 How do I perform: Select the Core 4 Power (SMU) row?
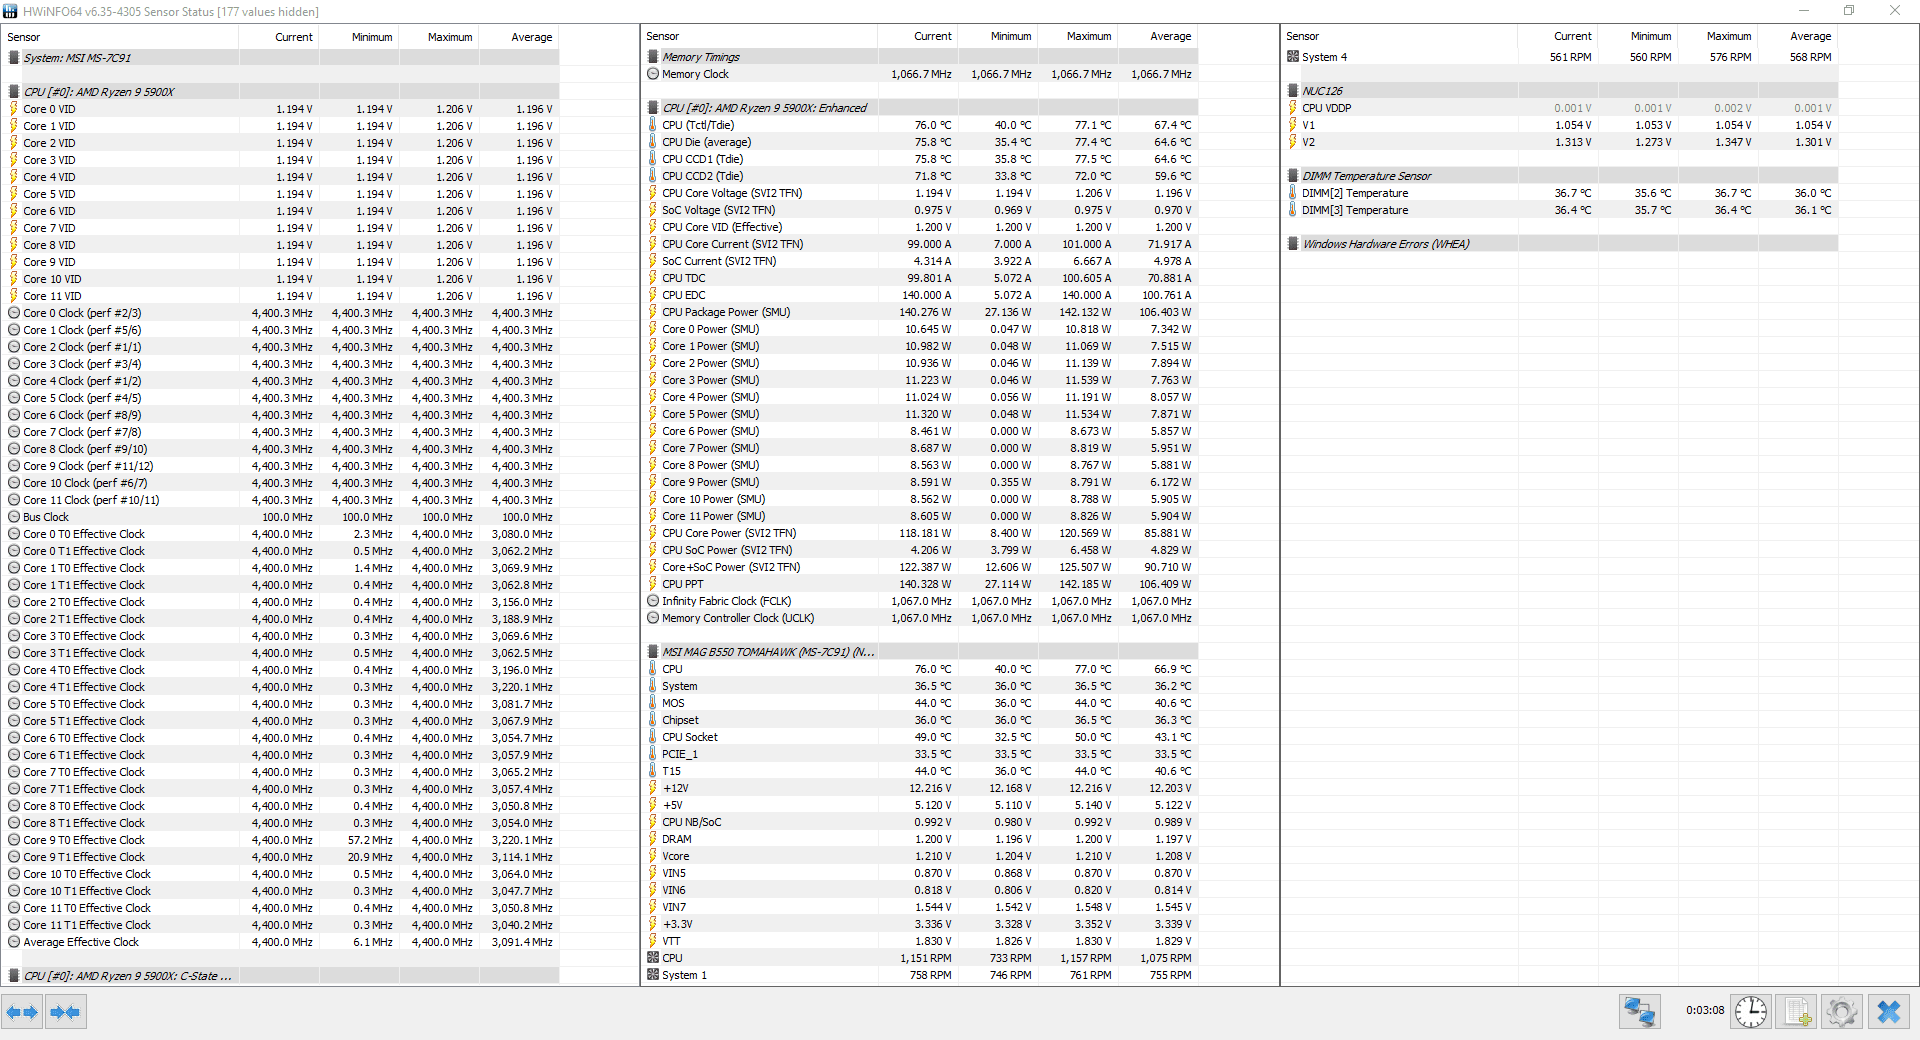point(919,397)
